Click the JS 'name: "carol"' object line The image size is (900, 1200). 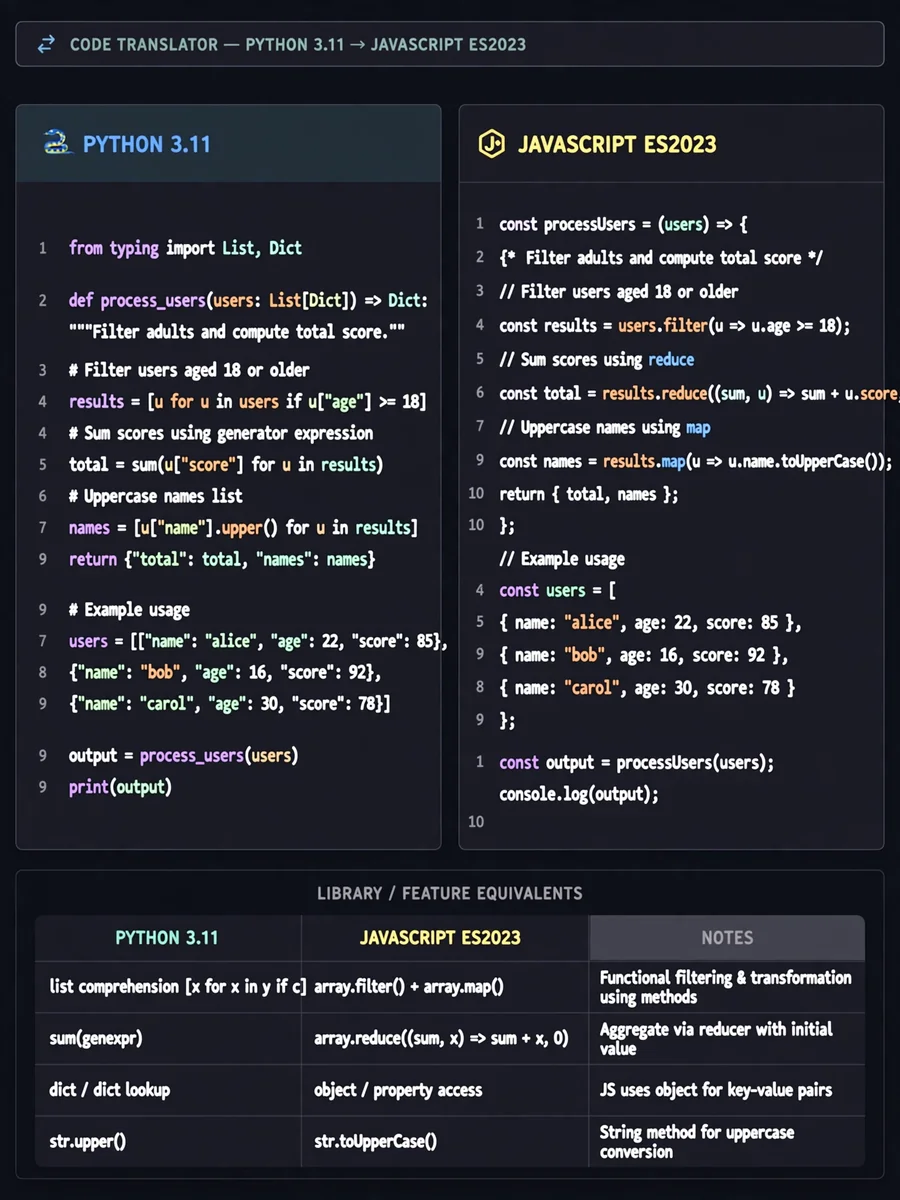point(648,688)
